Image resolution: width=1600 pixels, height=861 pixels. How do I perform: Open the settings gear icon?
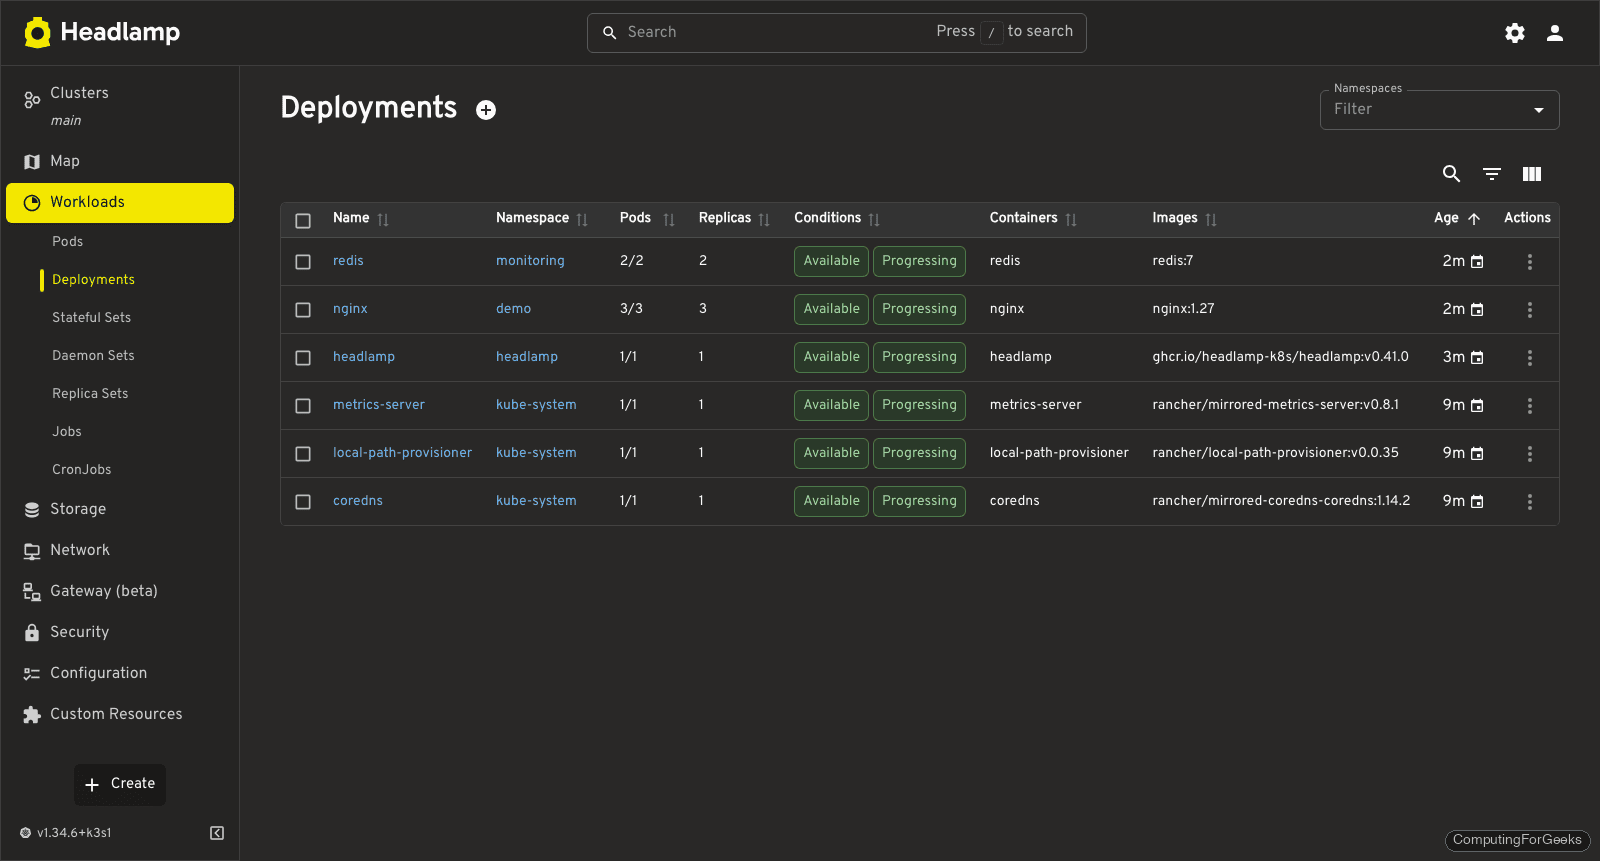coord(1515,33)
